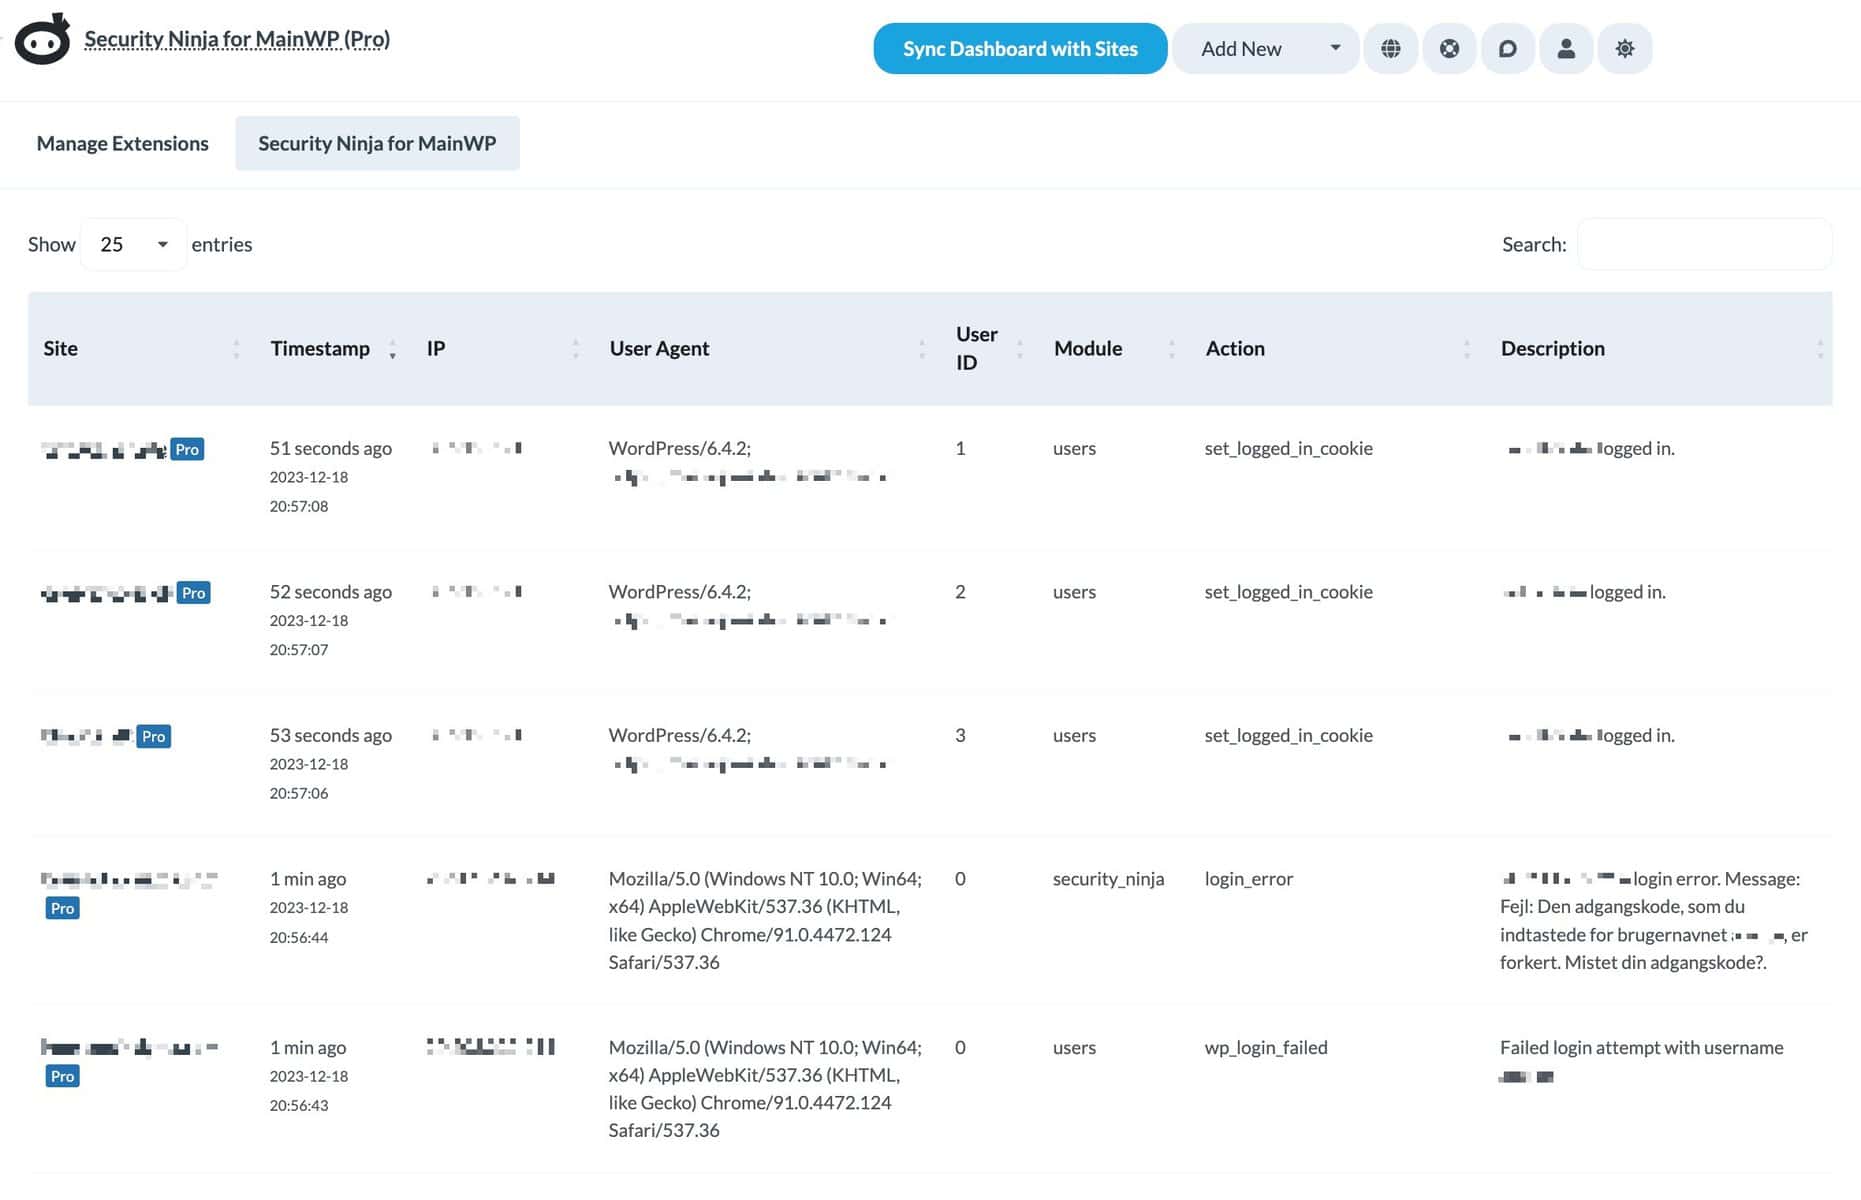Sort table by Action column header
This screenshot has width=1861, height=1200.
tap(1234, 348)
